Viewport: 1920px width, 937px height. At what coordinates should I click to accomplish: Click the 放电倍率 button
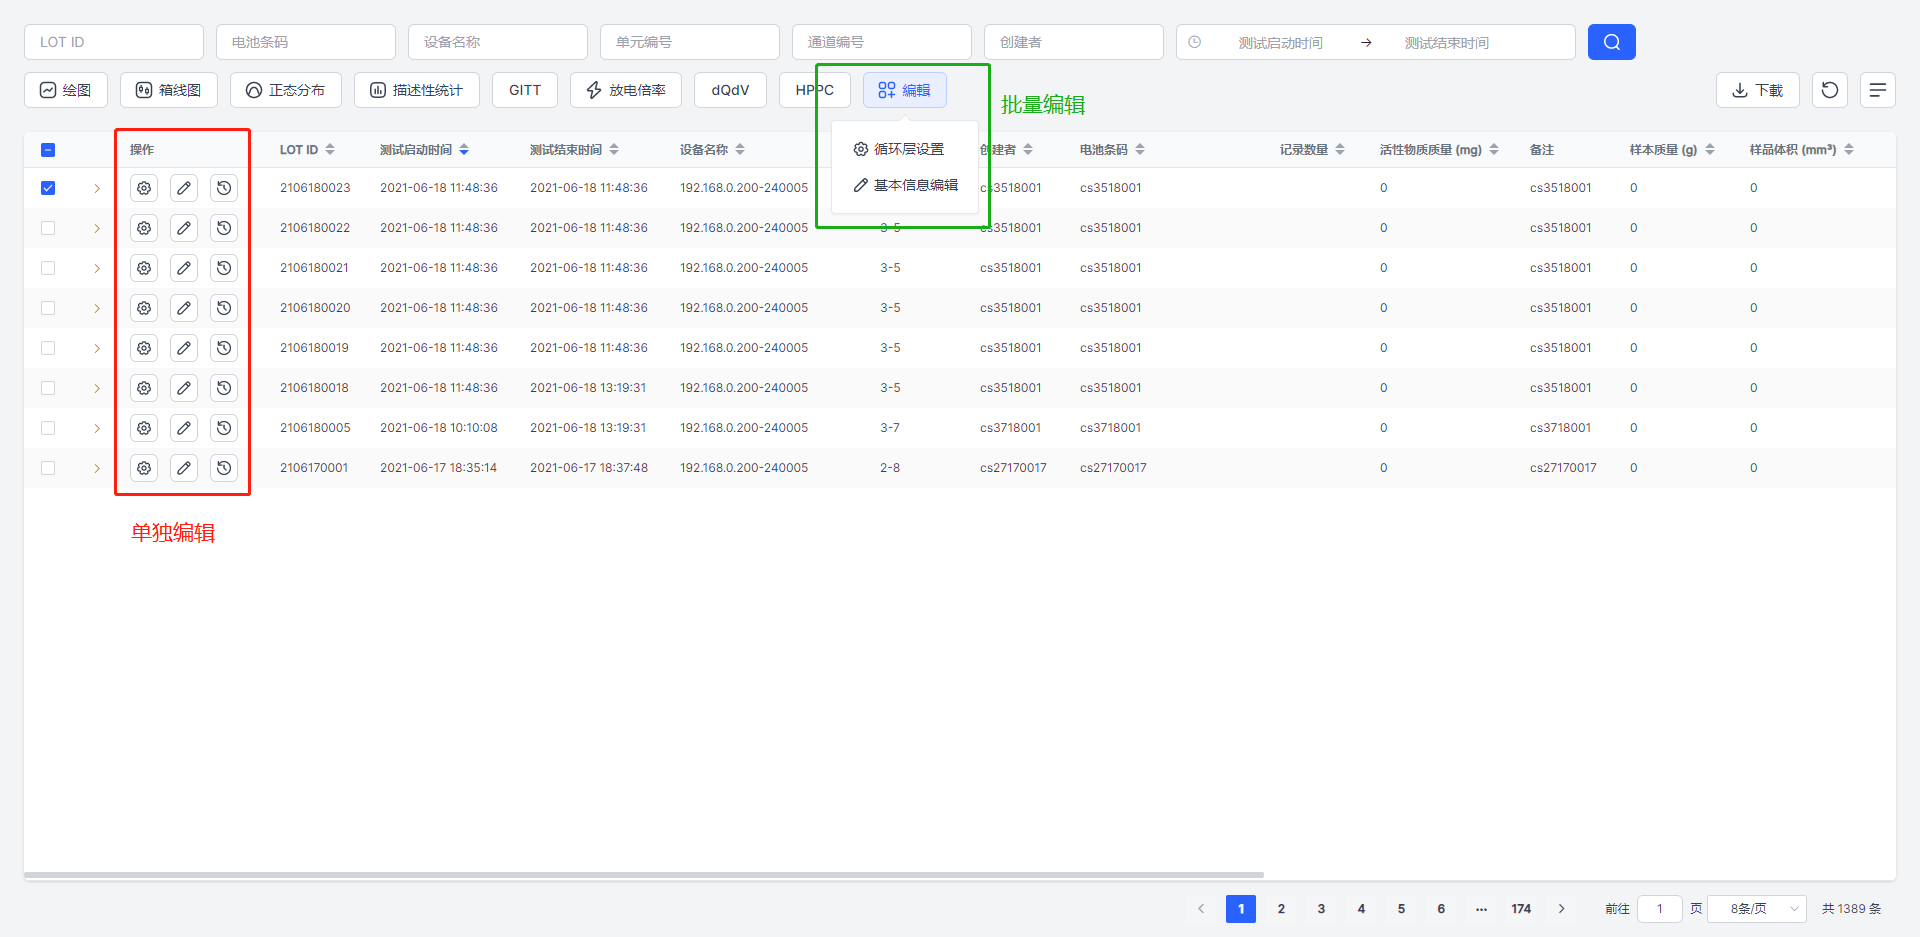point(626,90)
